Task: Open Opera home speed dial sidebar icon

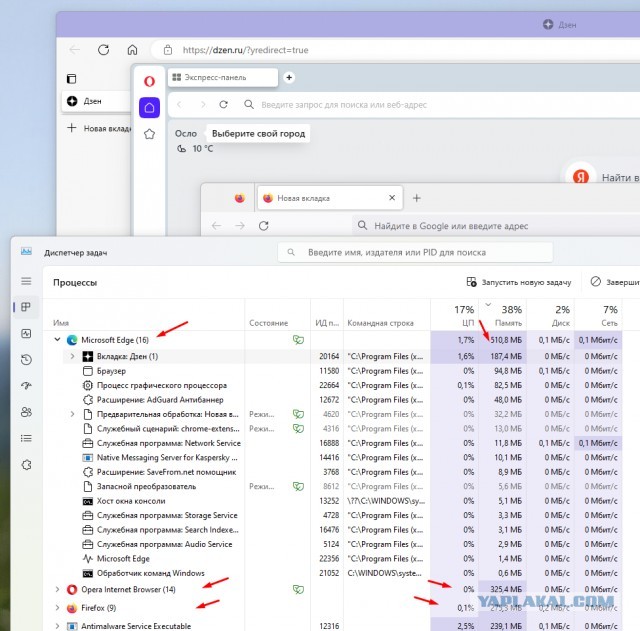Action: 149,108
